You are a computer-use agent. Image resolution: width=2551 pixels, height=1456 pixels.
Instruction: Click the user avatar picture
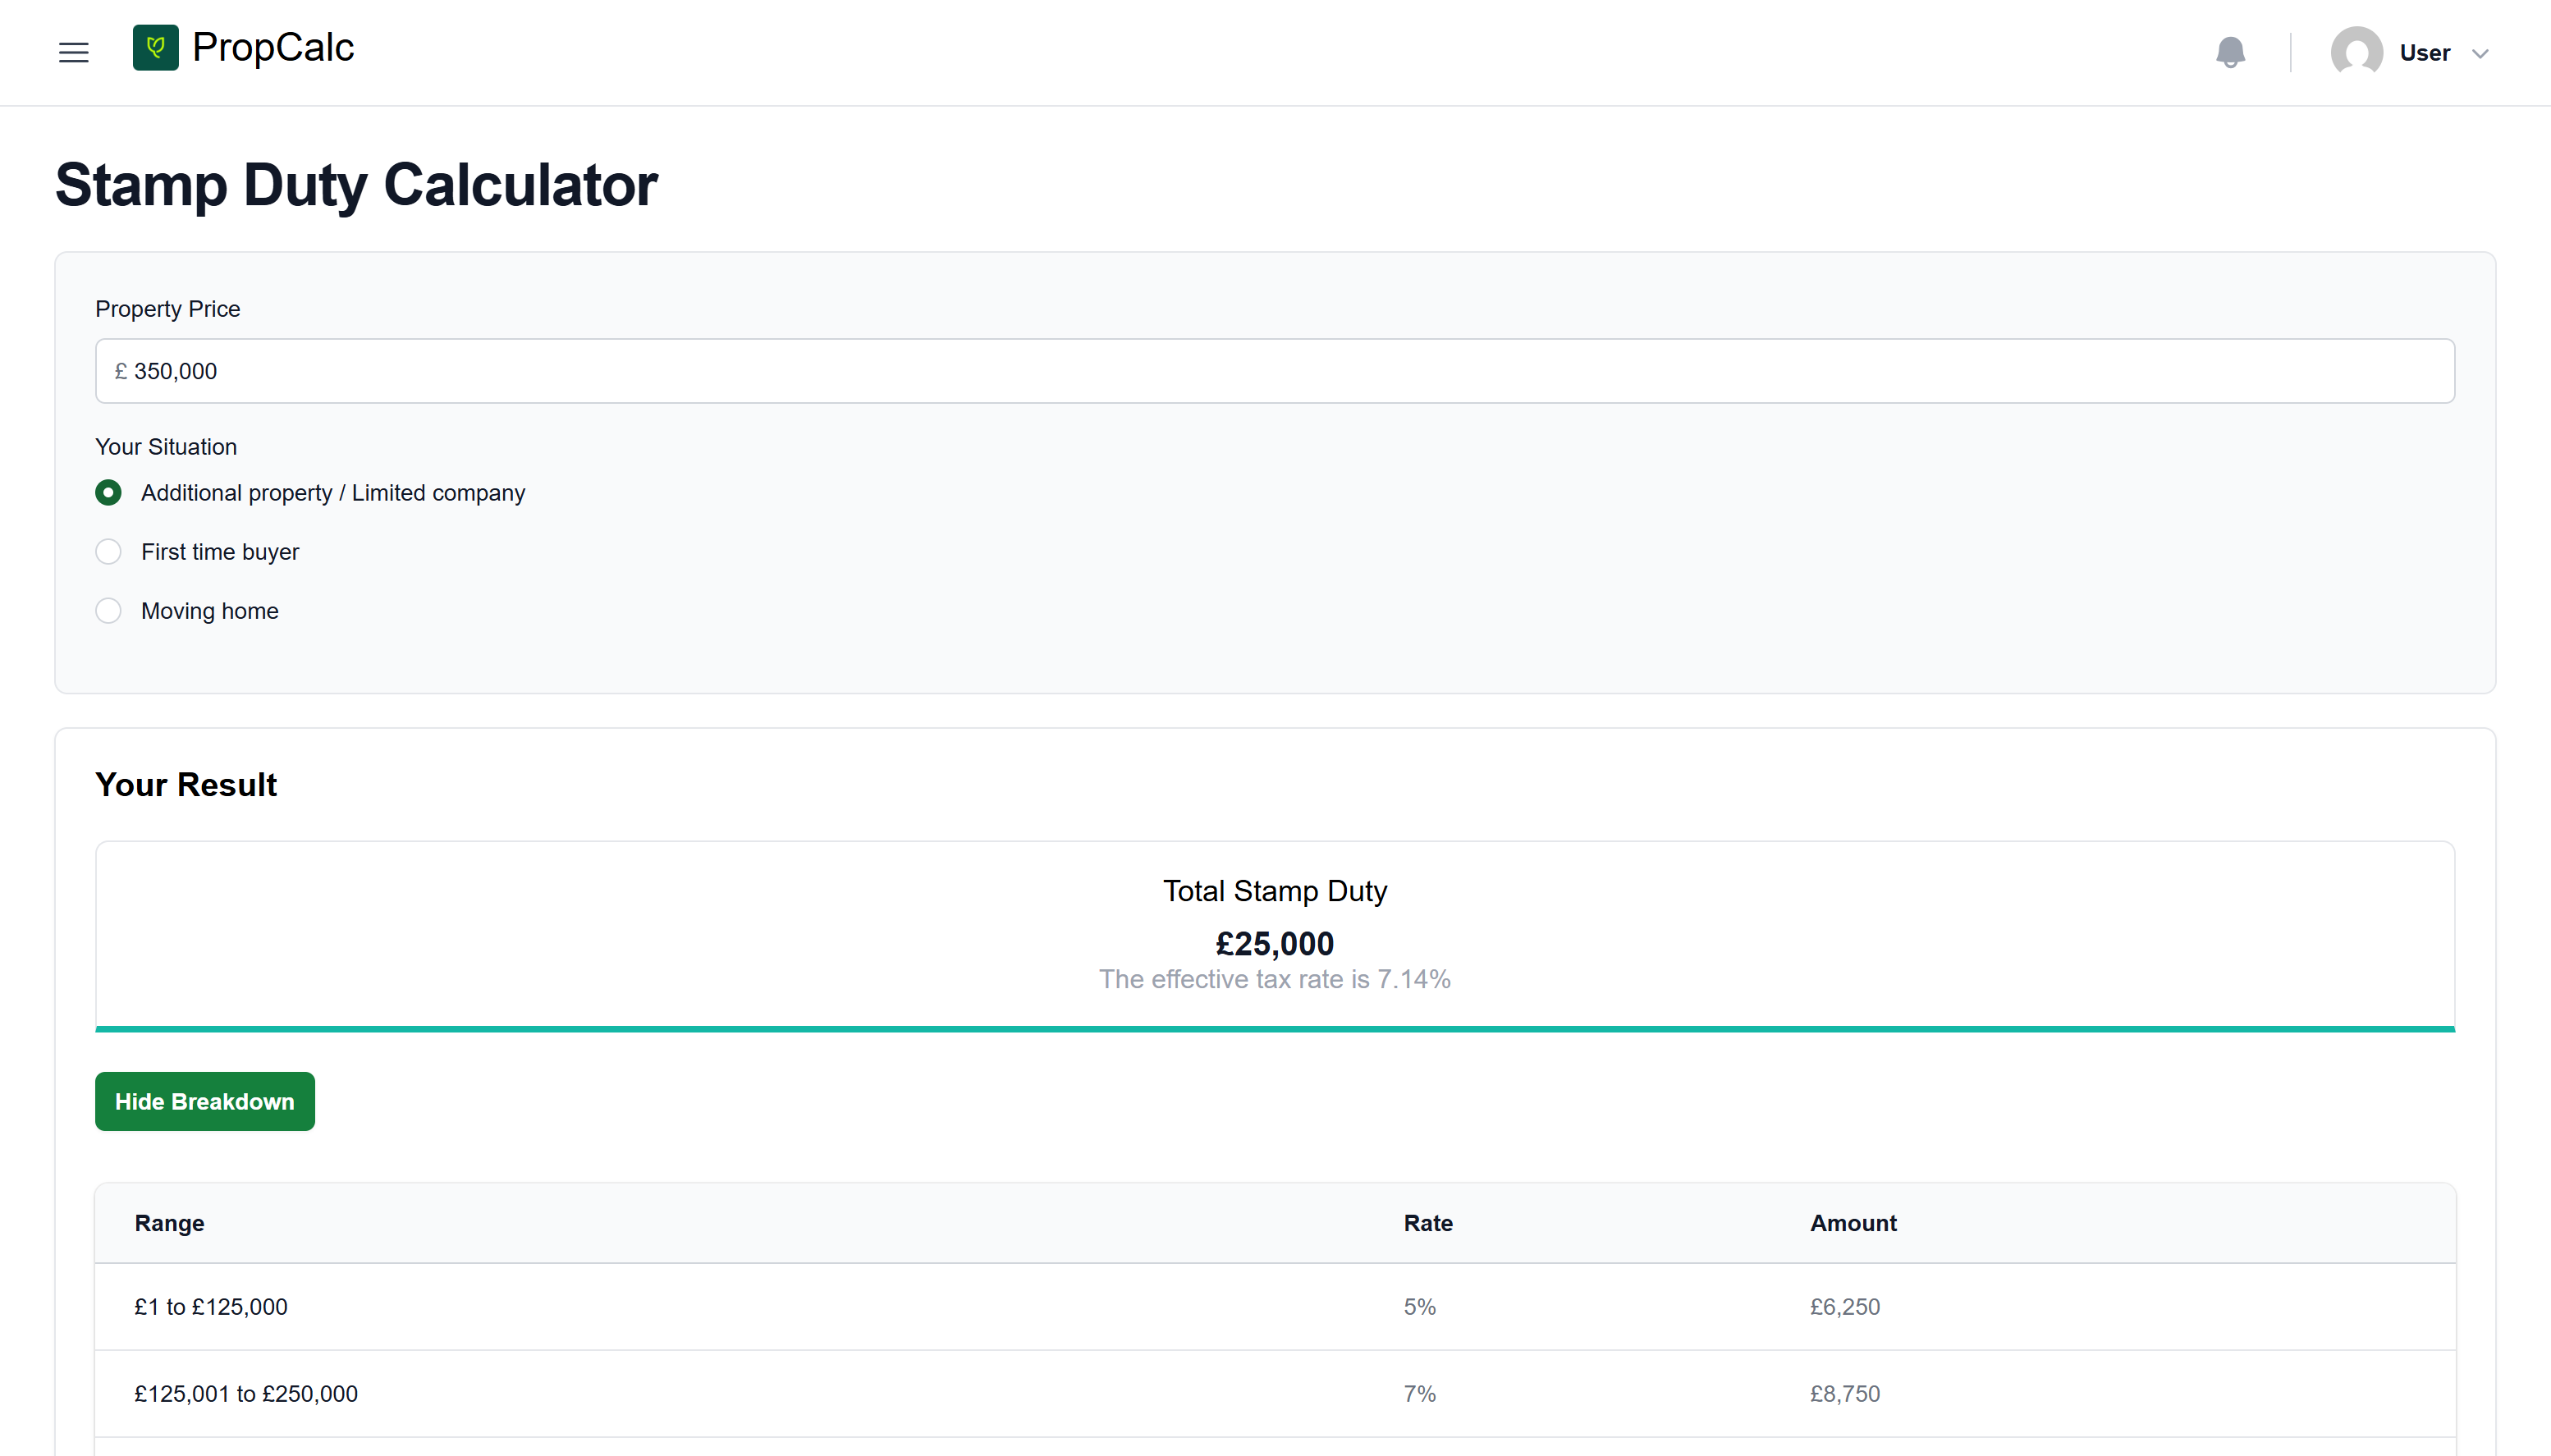[2356, 52]
